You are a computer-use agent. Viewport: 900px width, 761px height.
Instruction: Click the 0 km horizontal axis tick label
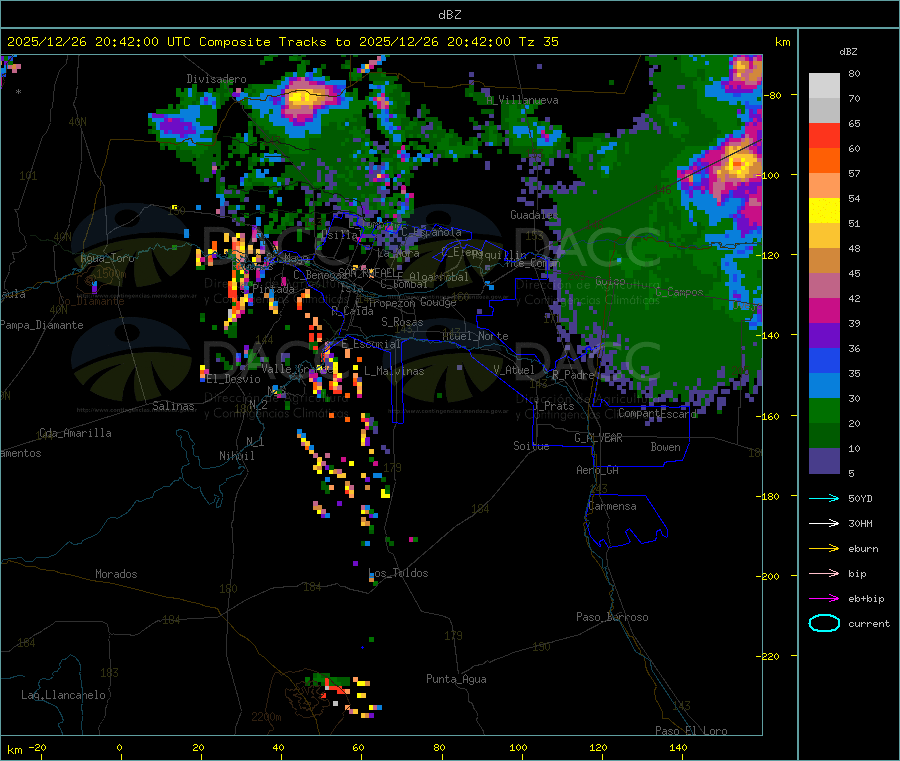[119, 747]
